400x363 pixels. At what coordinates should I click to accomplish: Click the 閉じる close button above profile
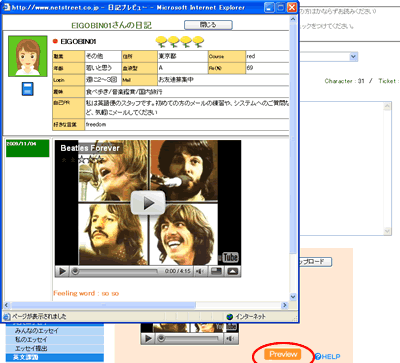coord(208,25)
